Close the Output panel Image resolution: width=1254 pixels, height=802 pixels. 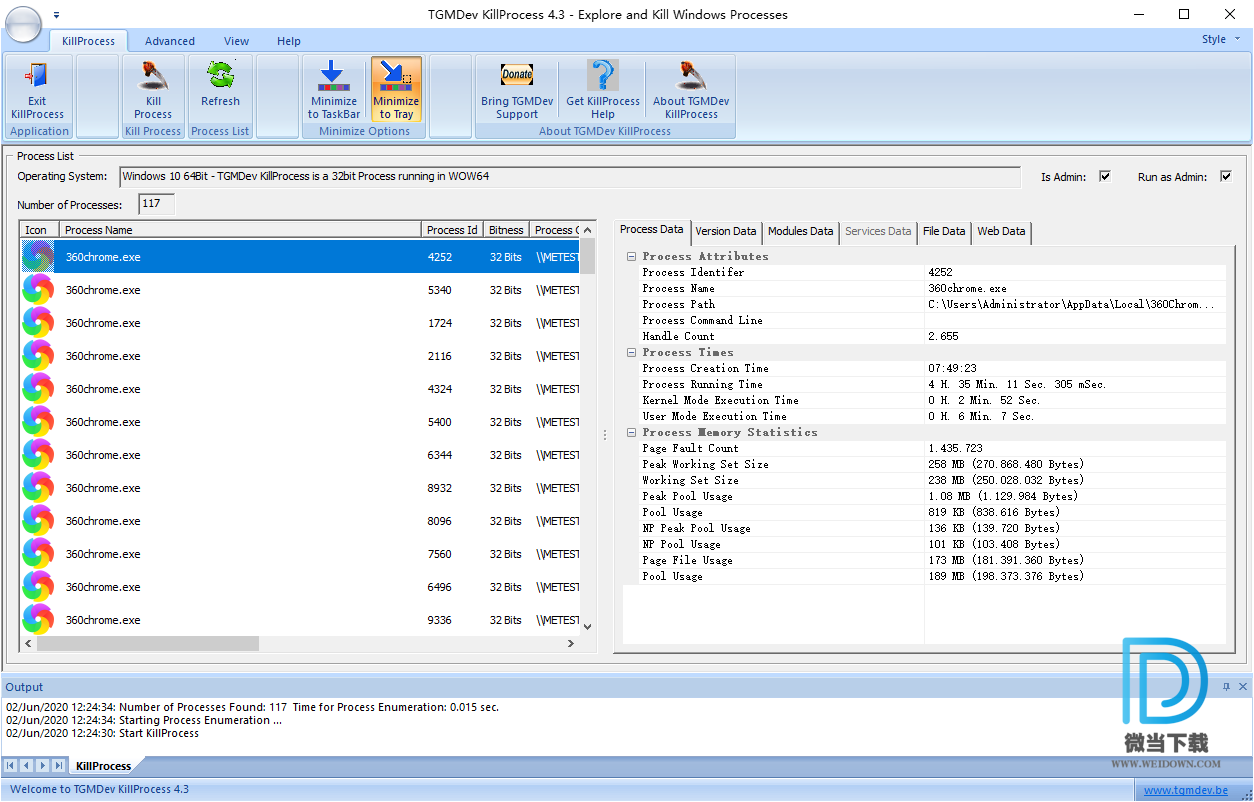(1243, 687)
